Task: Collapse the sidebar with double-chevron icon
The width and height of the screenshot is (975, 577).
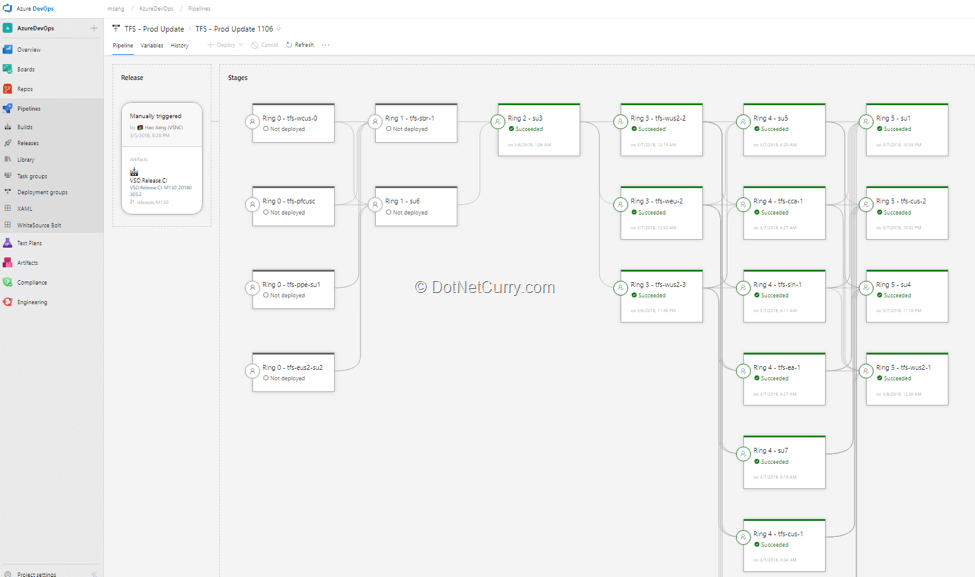Action: click(95, 574)
